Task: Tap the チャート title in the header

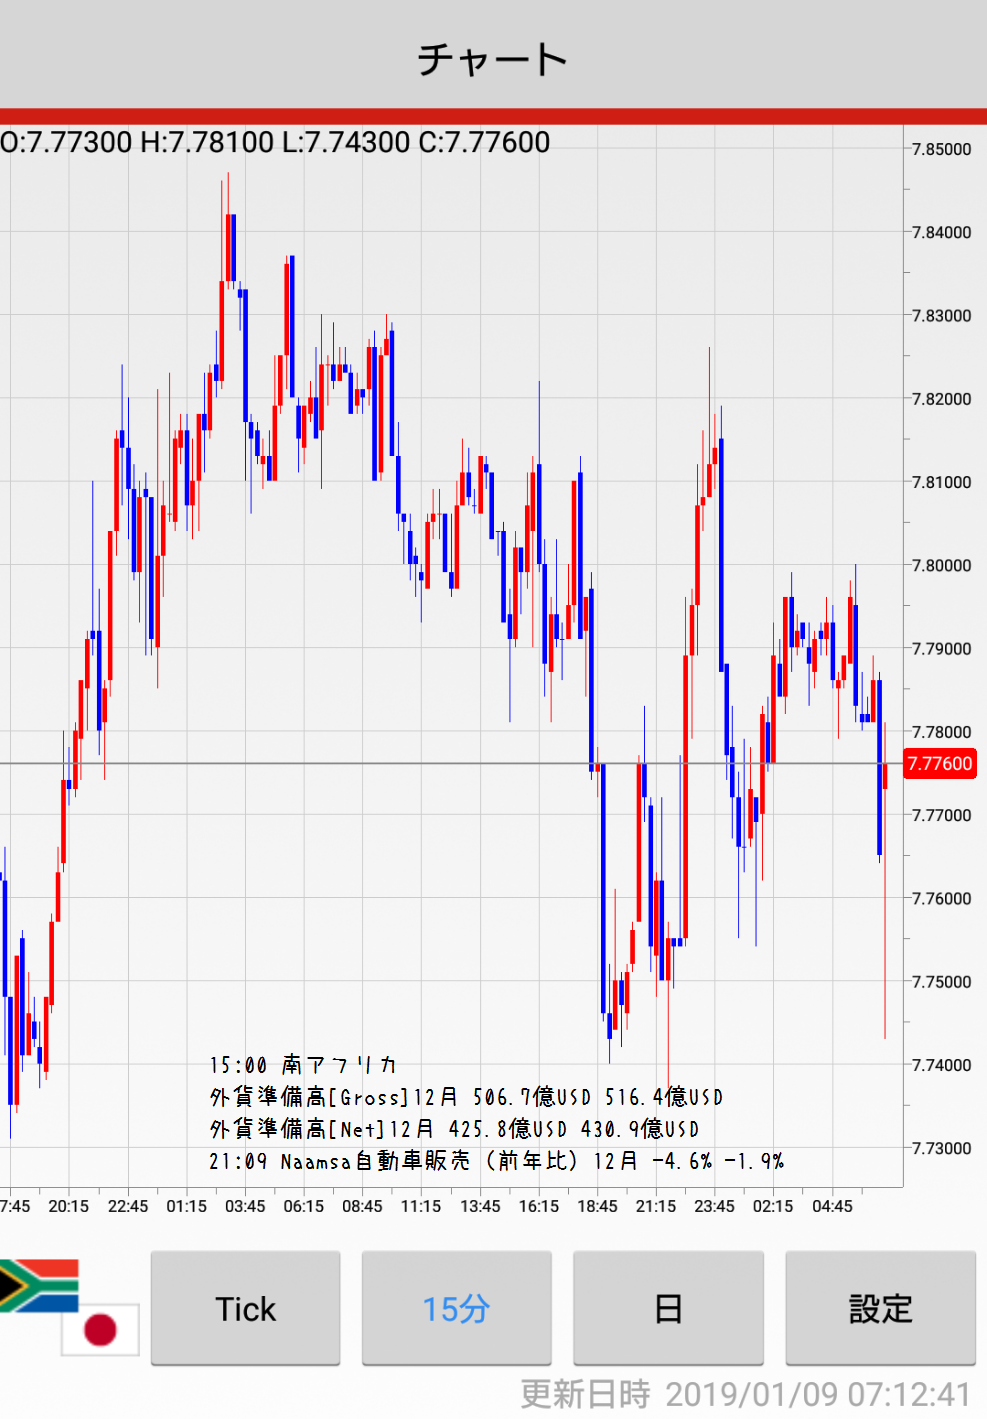Action: [493, 59]
